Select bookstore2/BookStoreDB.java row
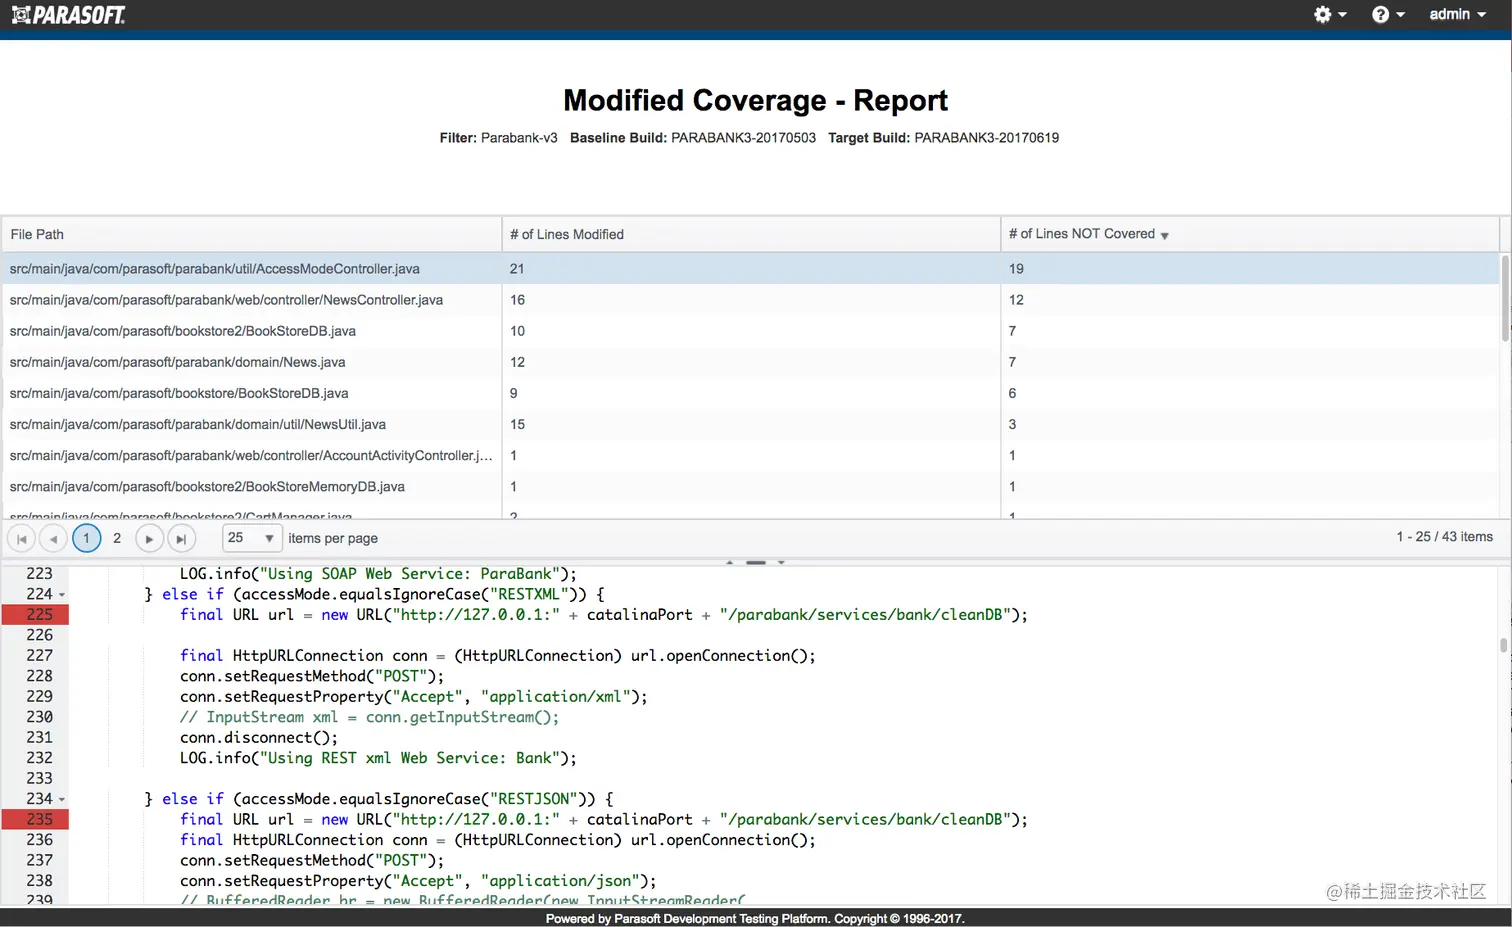Viewport: 1512px width, 927px height. [x=750, y=331]
